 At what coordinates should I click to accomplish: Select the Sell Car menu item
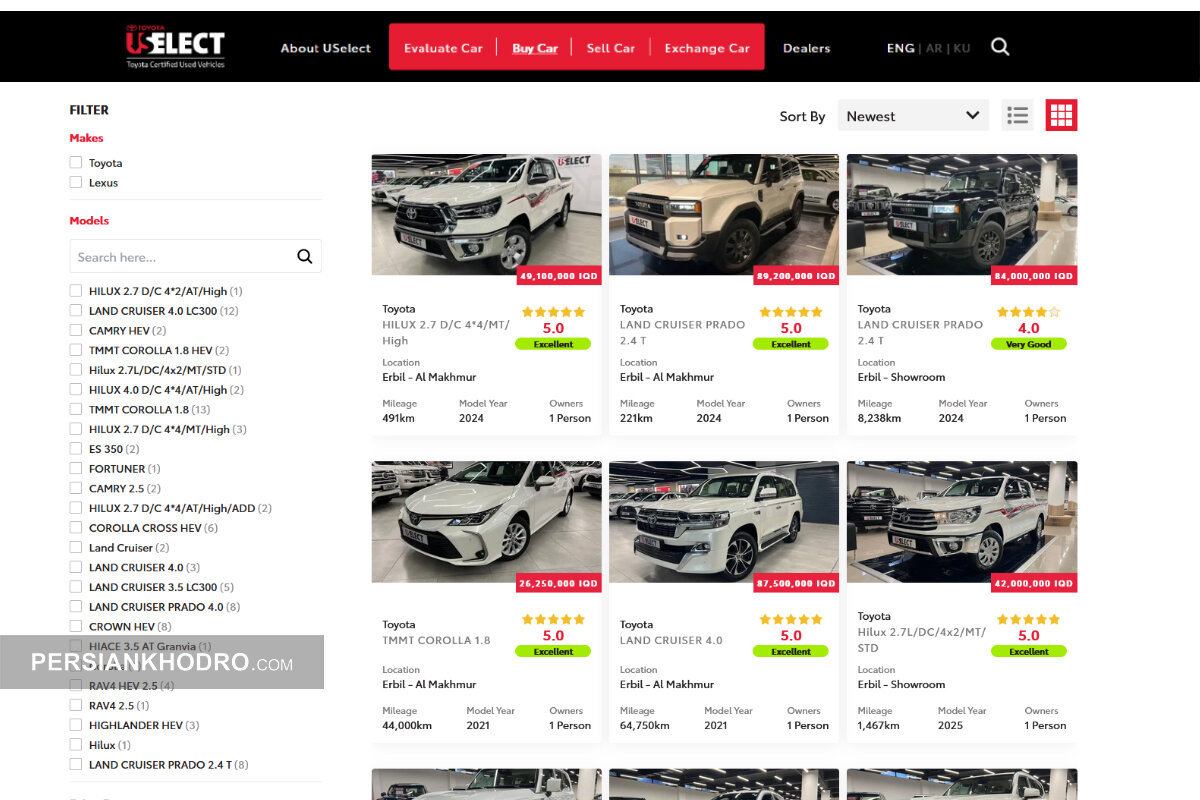pos(610,48)
